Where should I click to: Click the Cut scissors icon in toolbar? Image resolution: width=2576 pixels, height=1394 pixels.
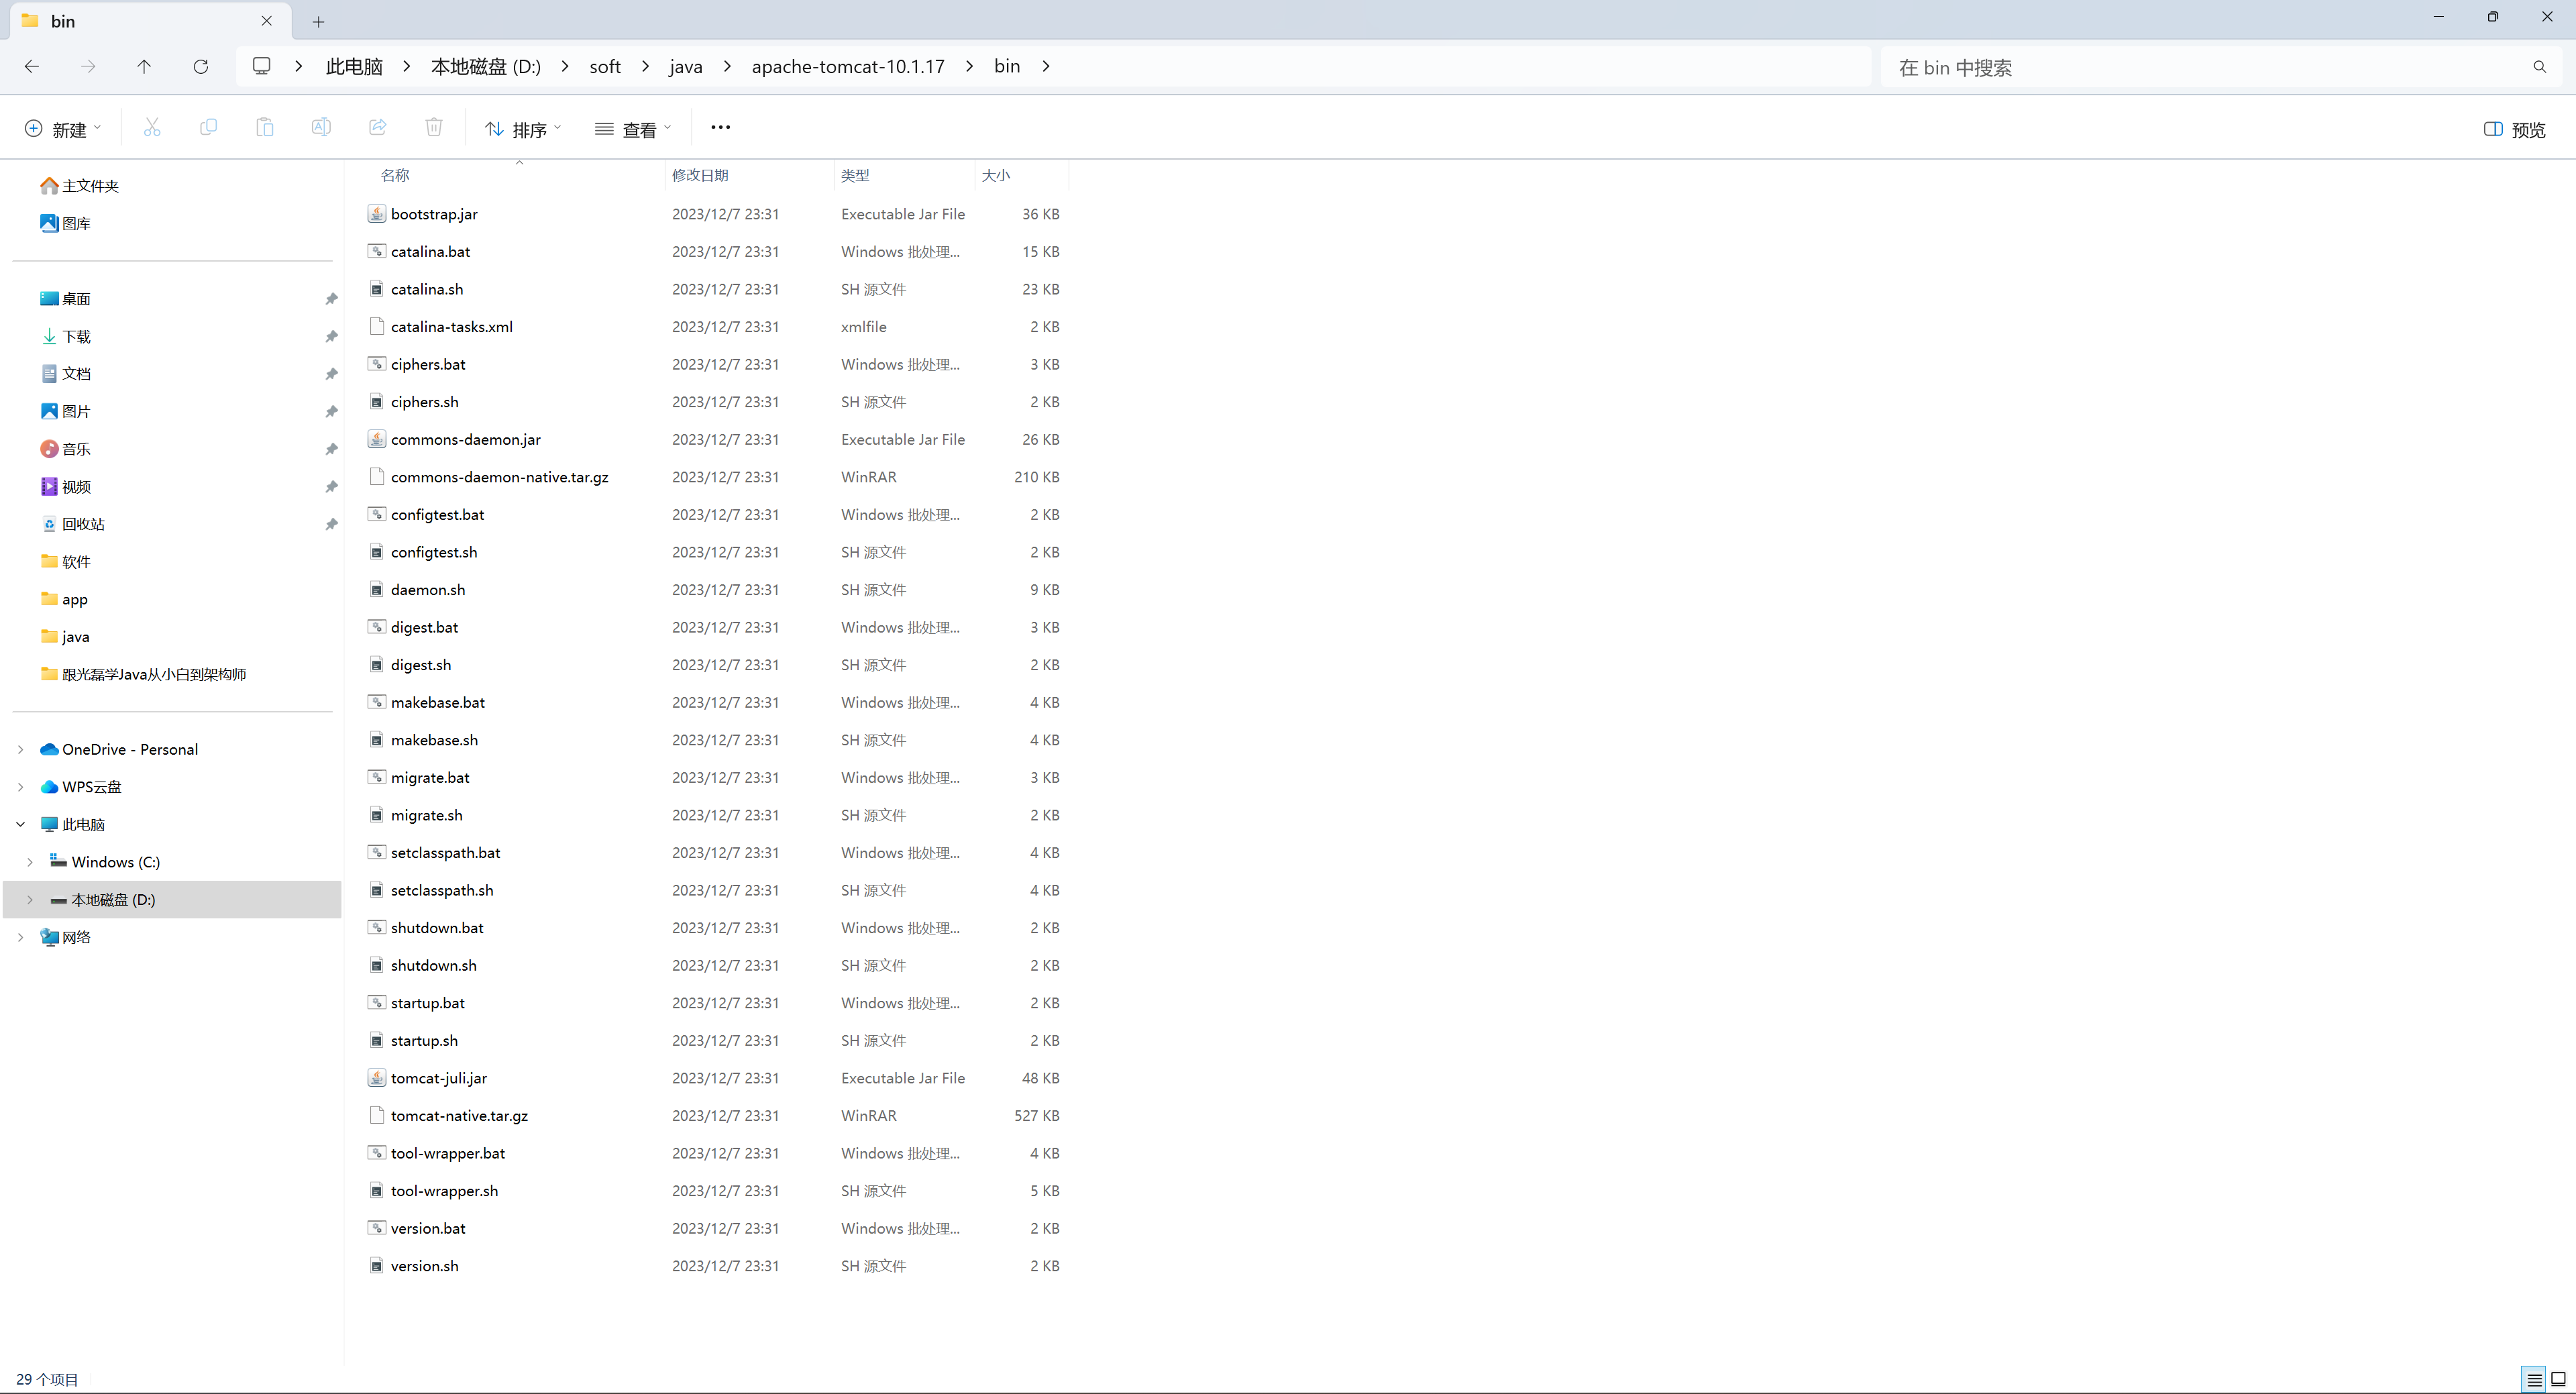[152, 127]
